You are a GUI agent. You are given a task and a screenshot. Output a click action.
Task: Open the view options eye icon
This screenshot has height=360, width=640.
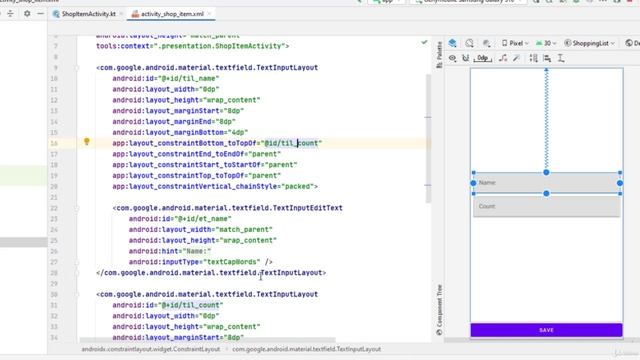click(452, 58)
